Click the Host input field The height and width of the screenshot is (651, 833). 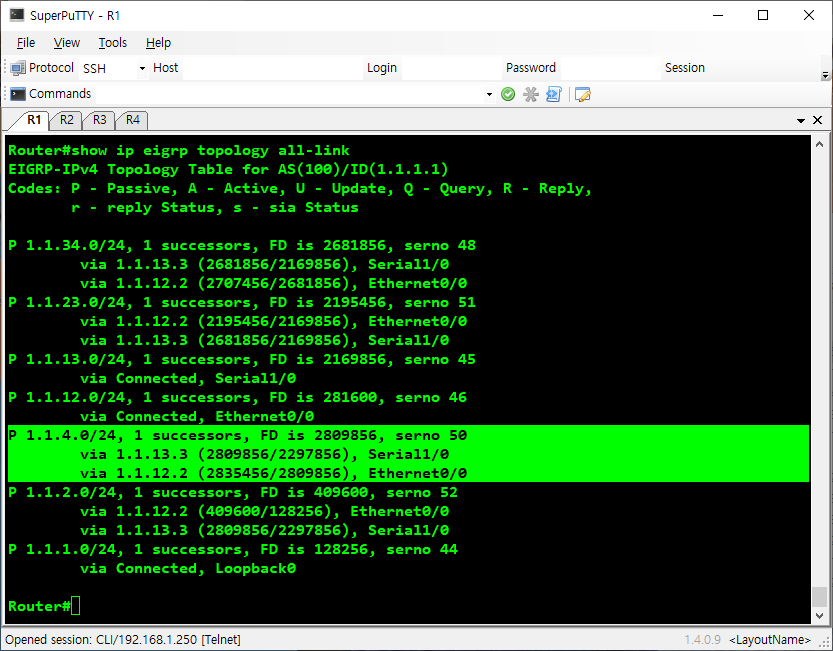click(x=273, y=68)
